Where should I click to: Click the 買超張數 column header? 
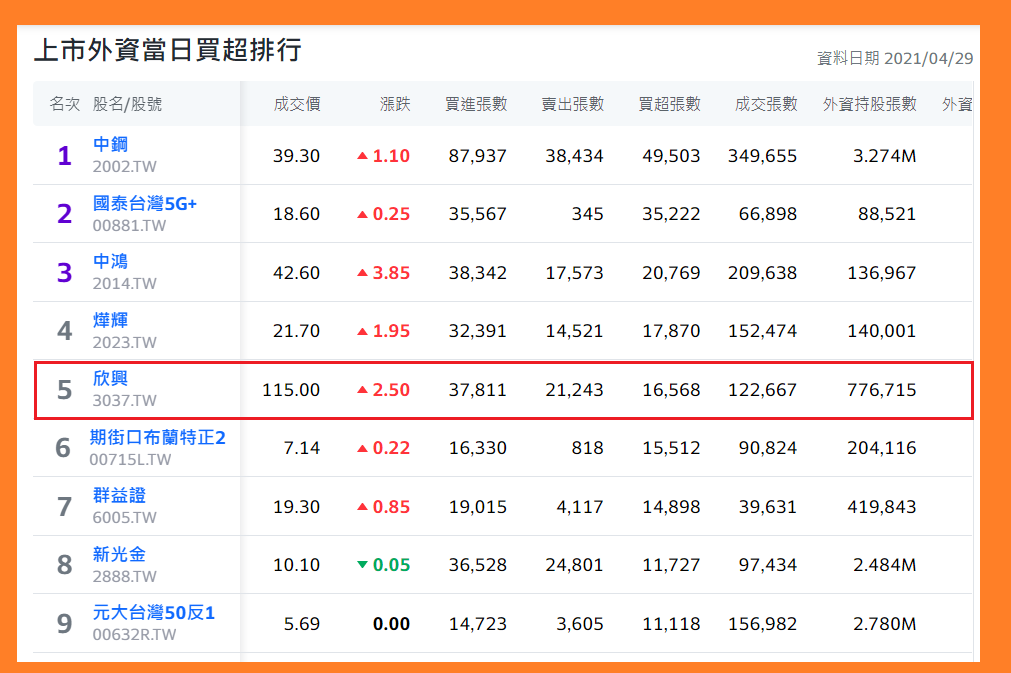pyautogui.click(x=669, y=104)
